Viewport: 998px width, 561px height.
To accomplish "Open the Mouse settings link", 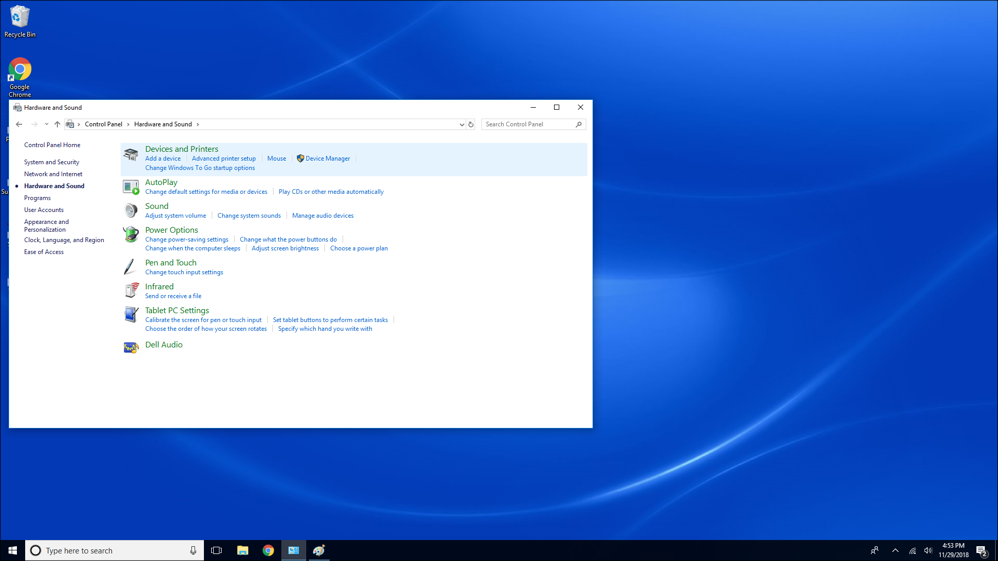I will click(276, 159).
